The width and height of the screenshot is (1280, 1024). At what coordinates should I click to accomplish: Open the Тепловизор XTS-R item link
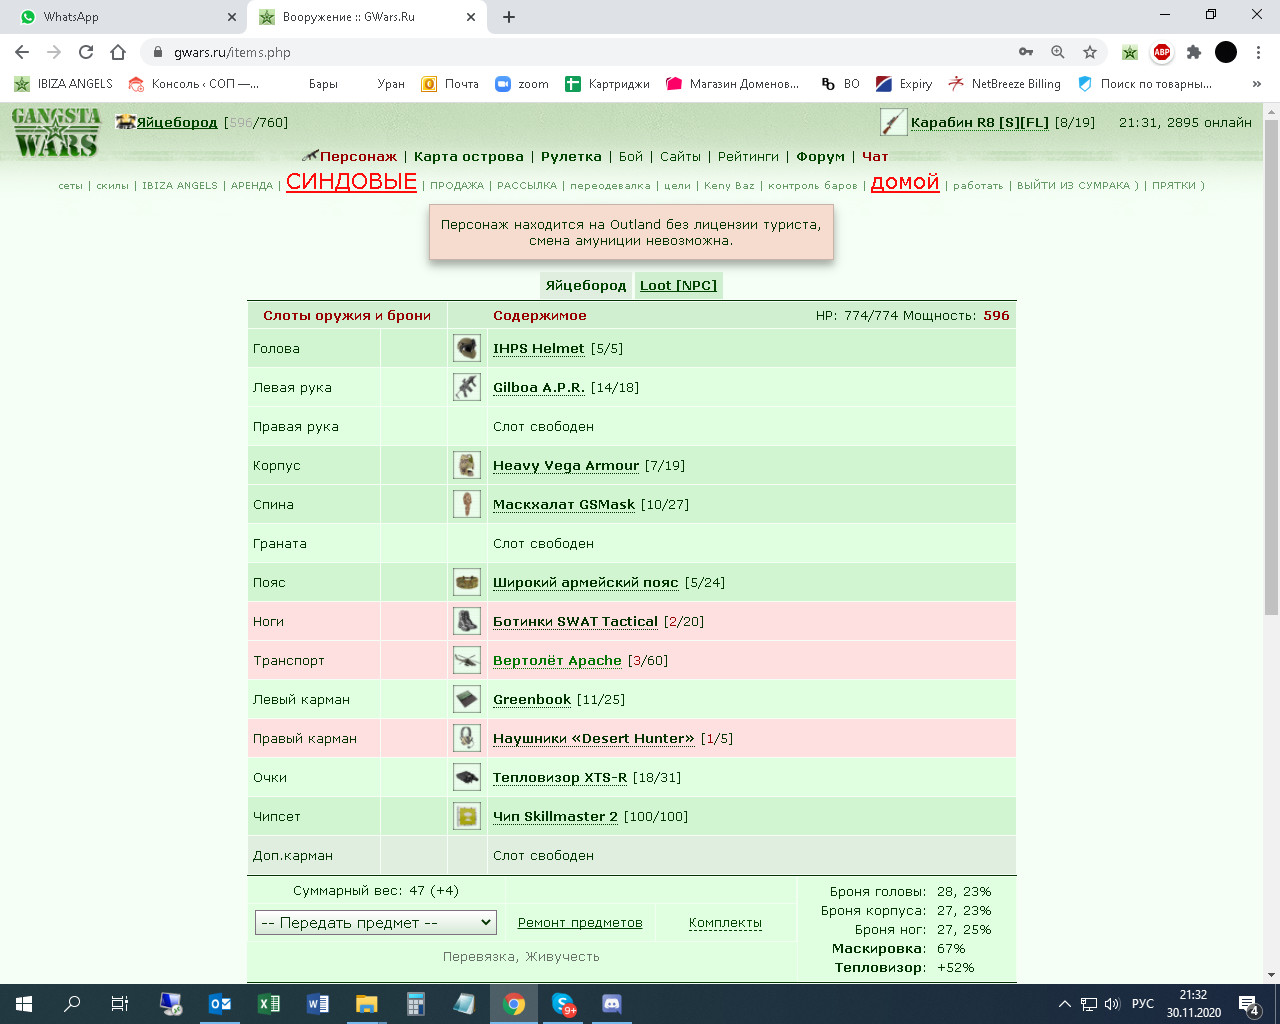coord(560,778)
